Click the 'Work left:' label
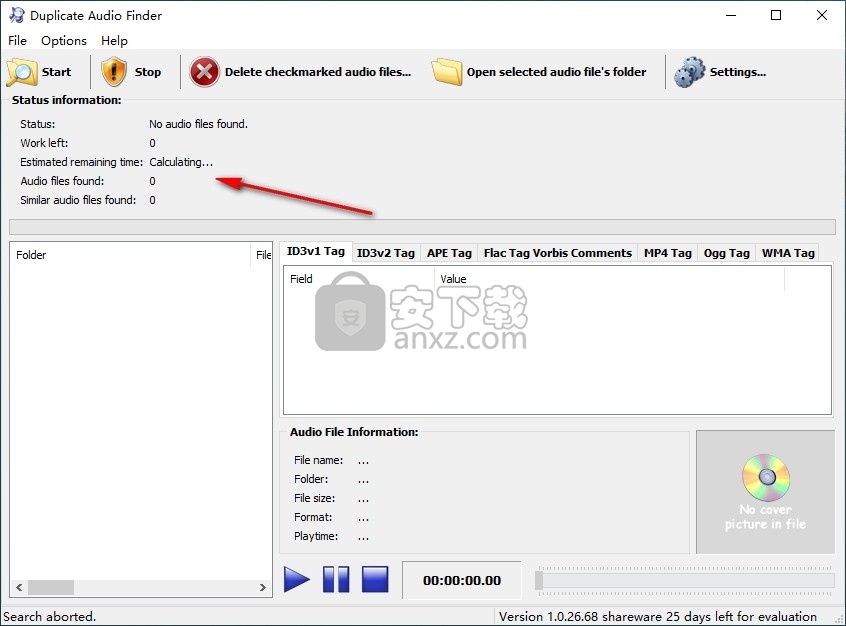 44,143
